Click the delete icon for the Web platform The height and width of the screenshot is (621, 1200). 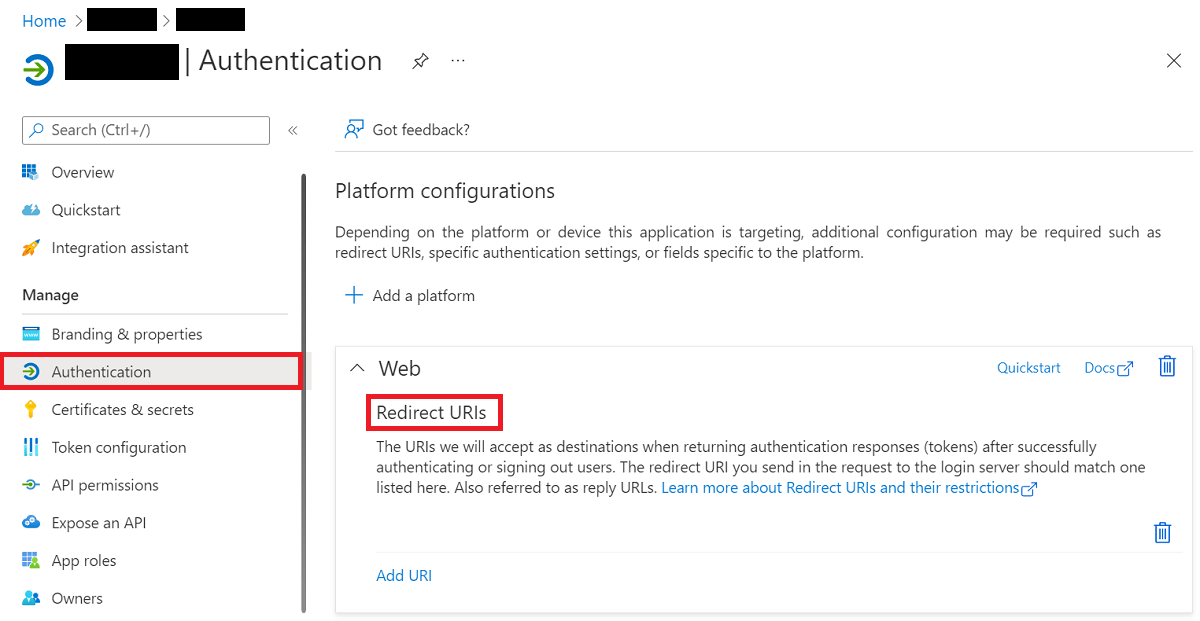(1166, 366)
